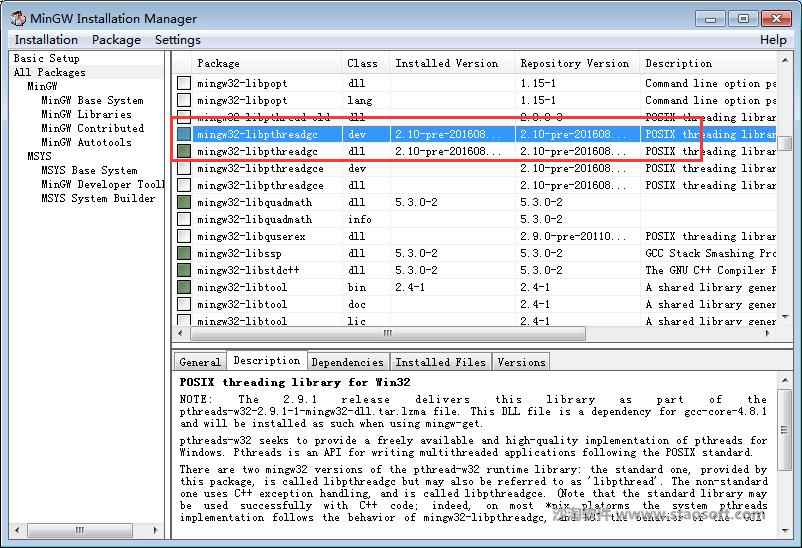Toggle checkbox for mingw32-libpthreadgc dev
Image resolution: width=802 pixels, height=548 pixels.
[184, 134]
